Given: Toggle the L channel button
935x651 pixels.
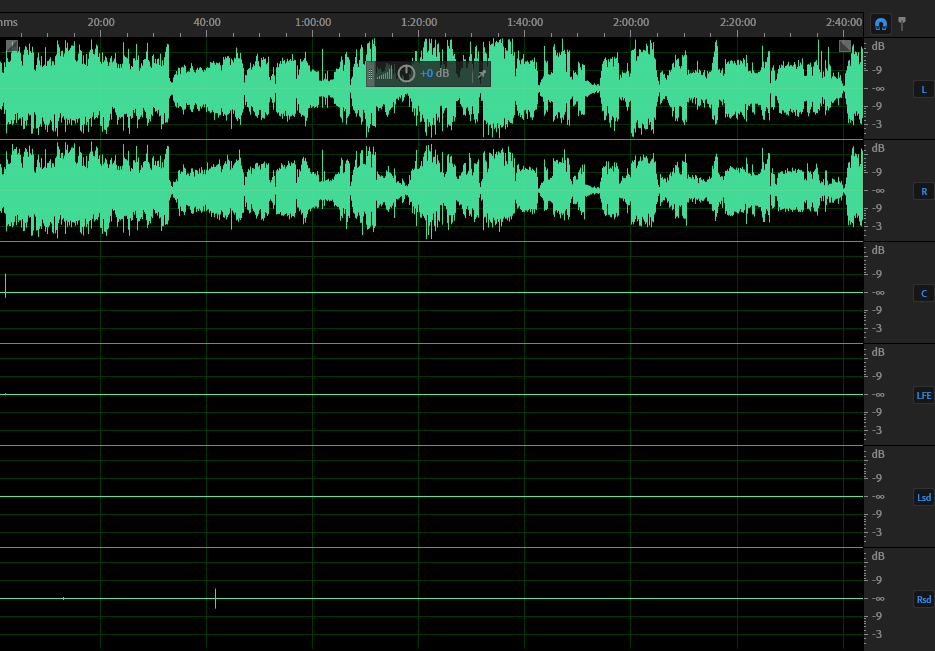Looking at the screenshot, I should (x=924, y=89).
